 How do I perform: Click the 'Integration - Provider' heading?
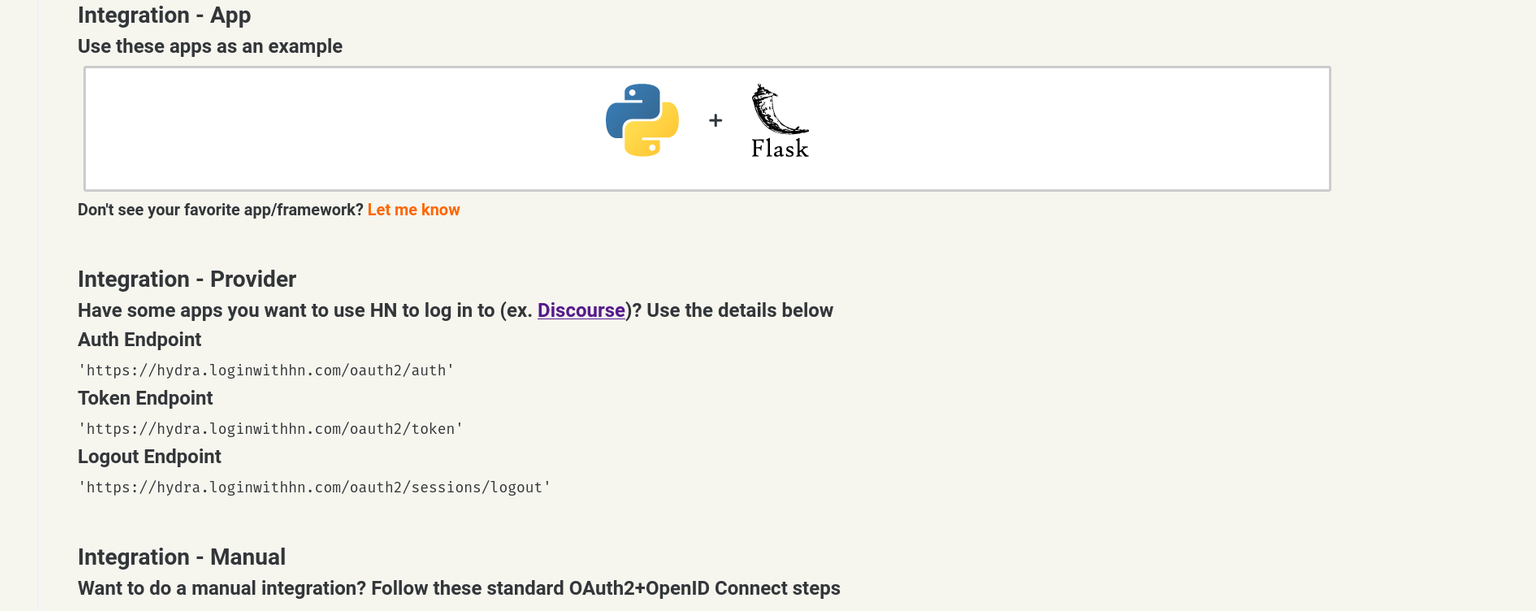pyautogui.click(x=187, y=279)
